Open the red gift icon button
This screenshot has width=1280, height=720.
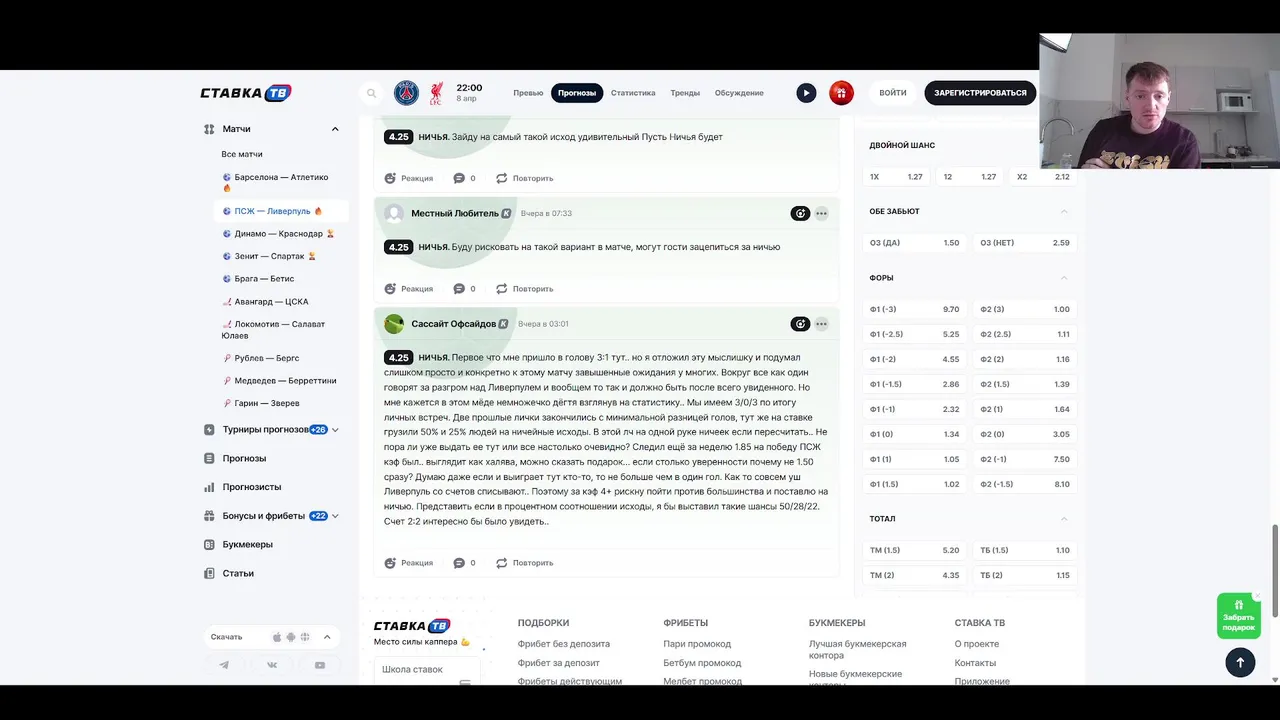(x=841, y=93)
